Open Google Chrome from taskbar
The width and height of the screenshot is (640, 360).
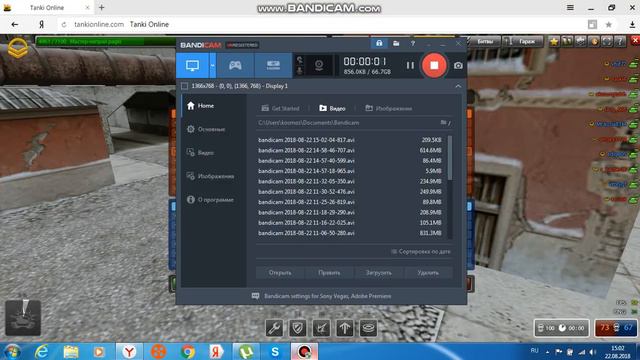click(x=188, y=351)
